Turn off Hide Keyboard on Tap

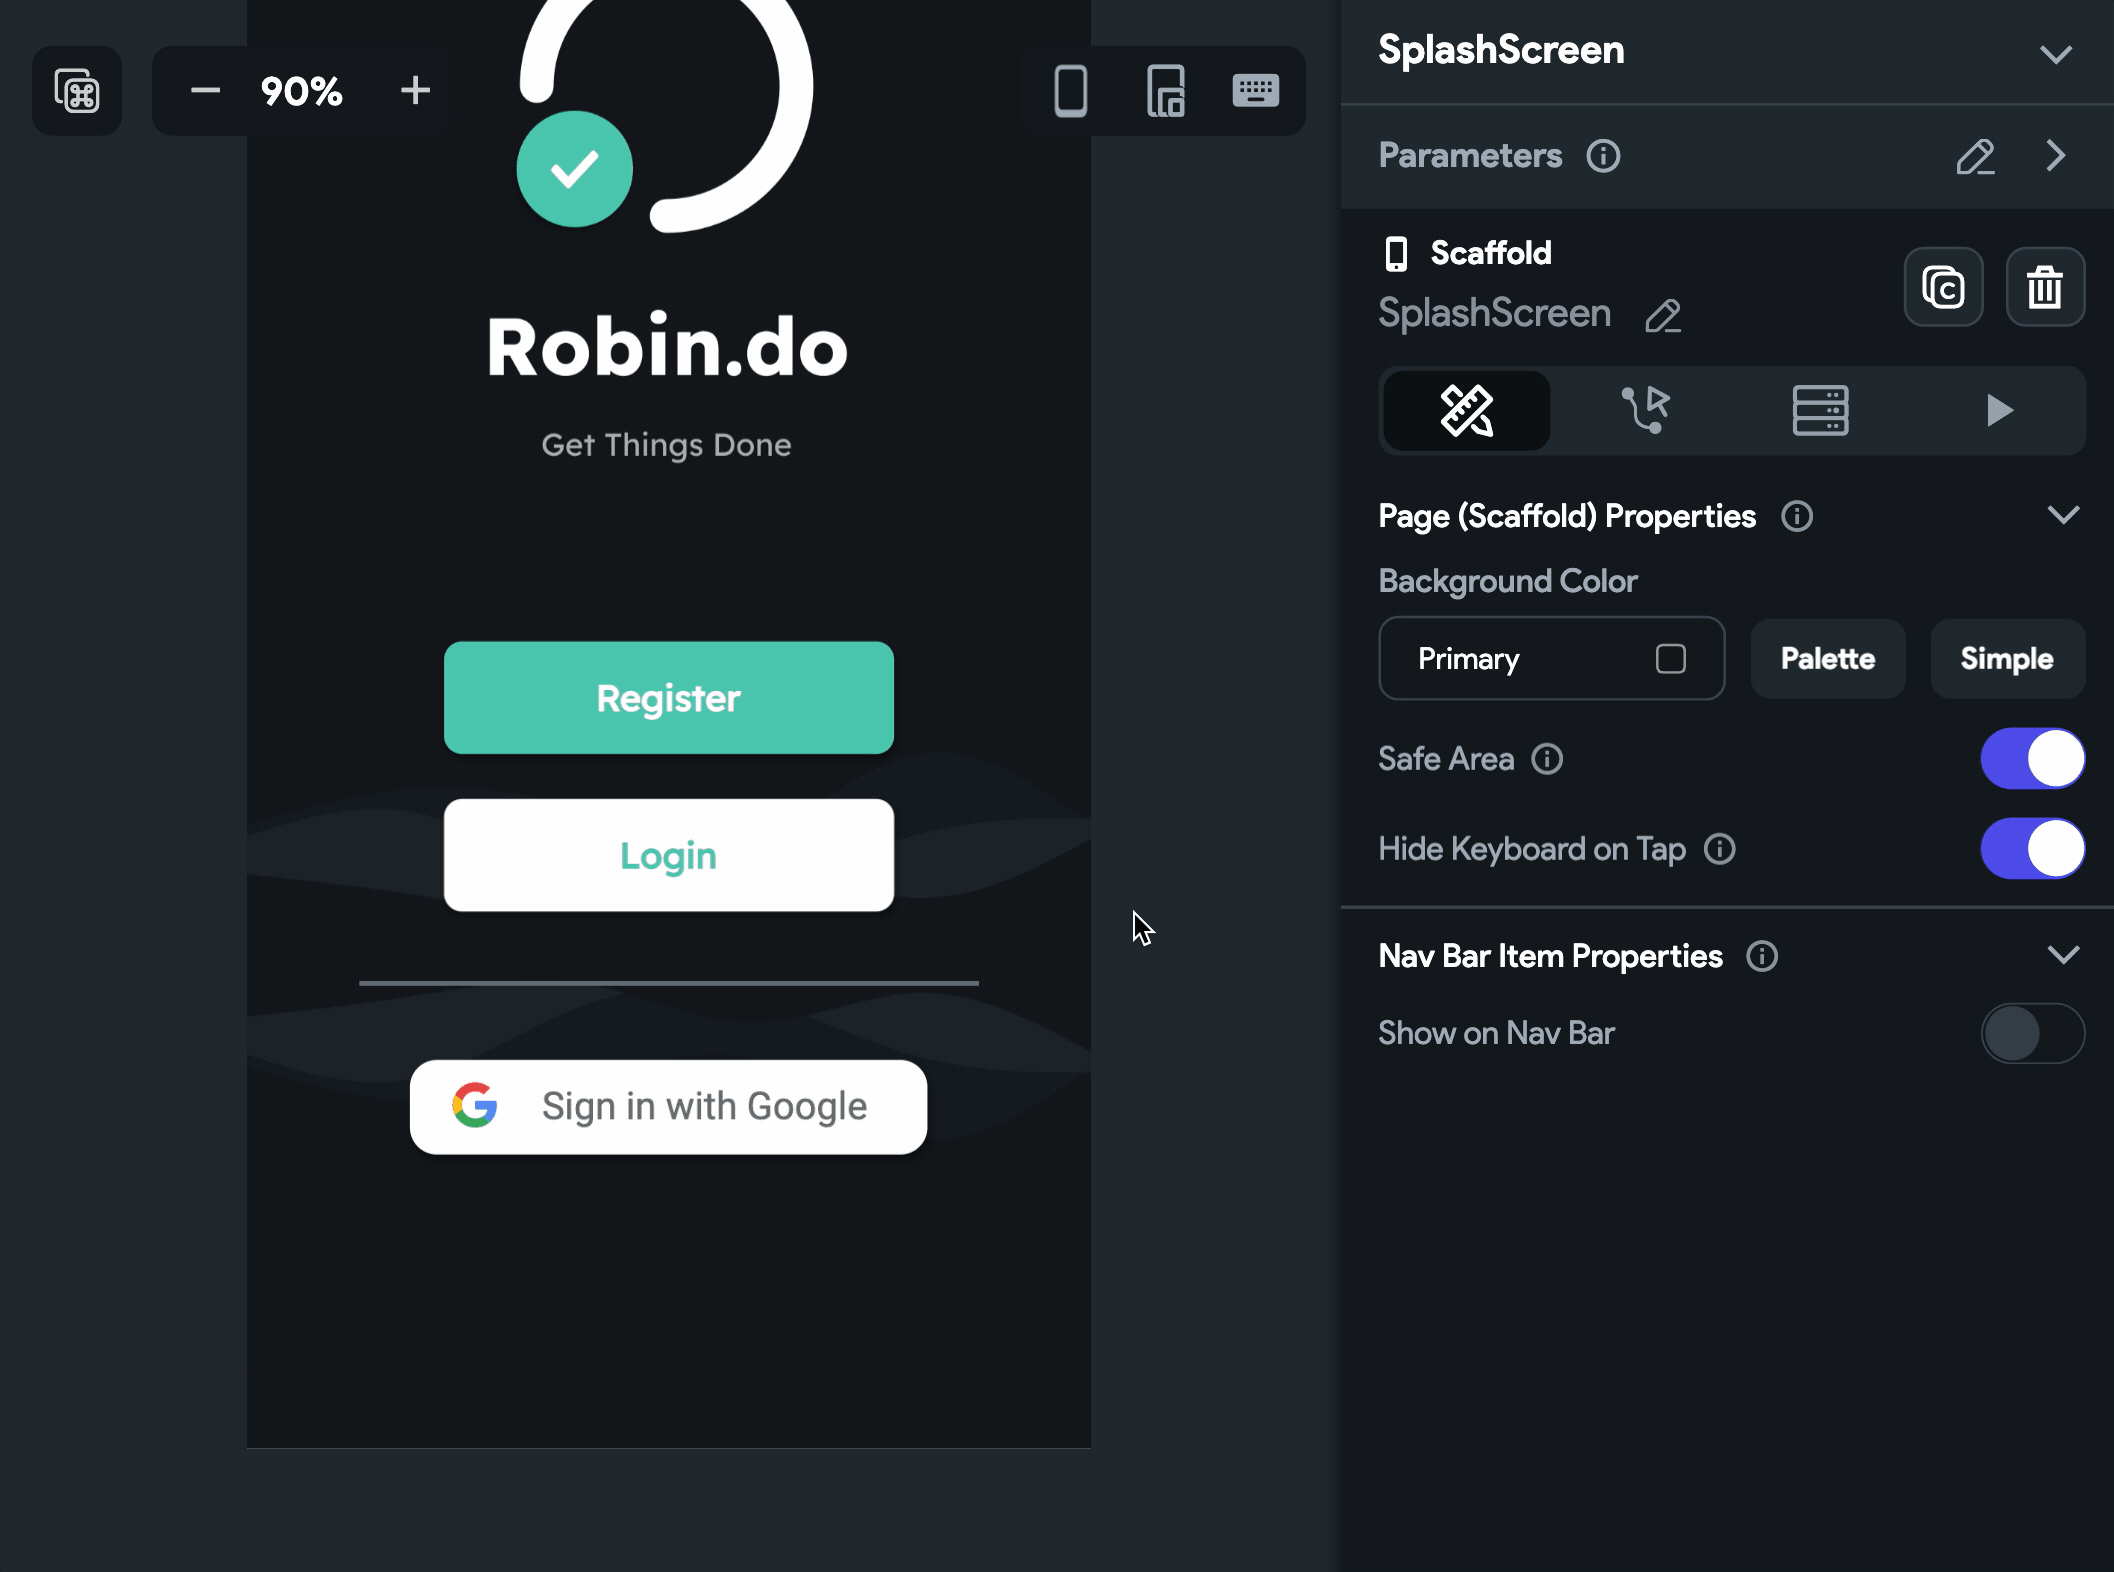point(2031,849)
